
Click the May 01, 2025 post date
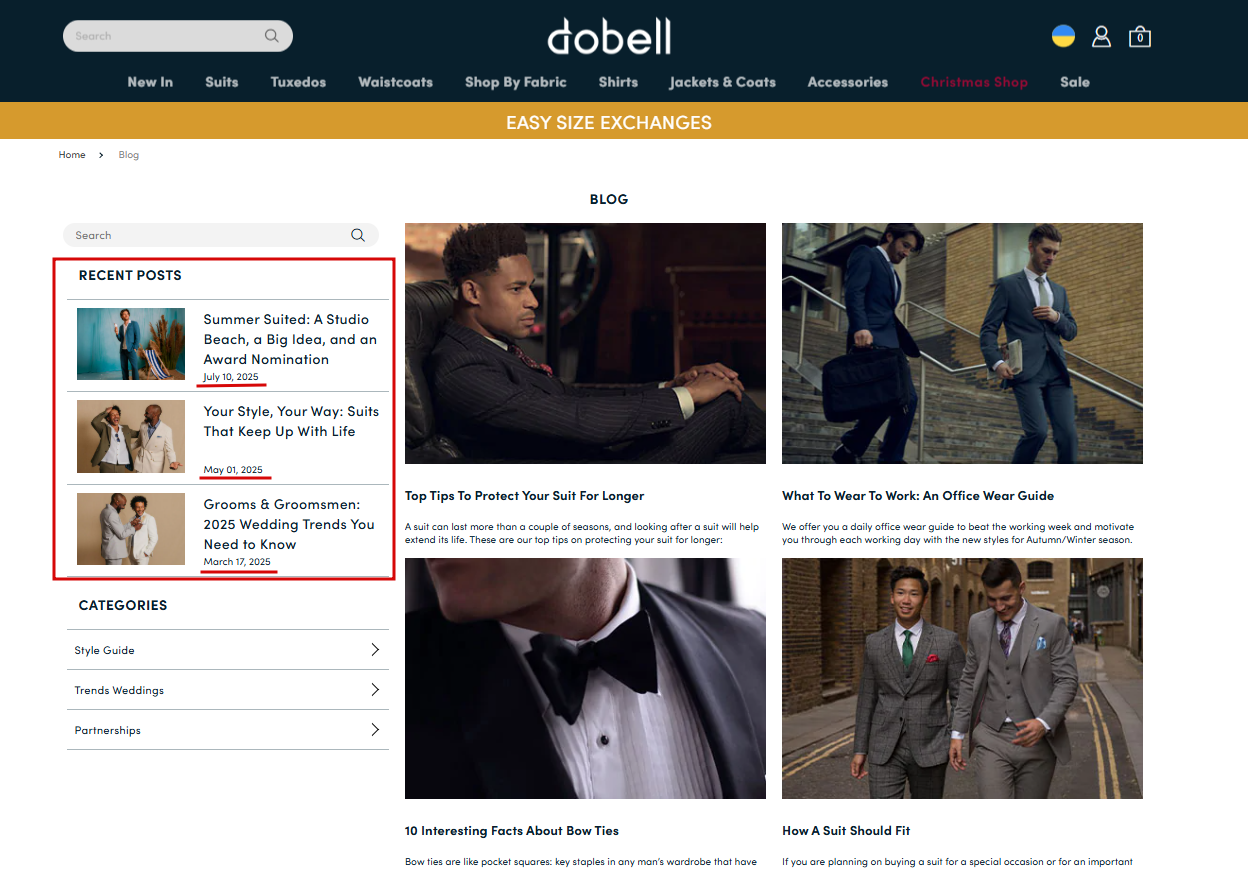[233, 470]
